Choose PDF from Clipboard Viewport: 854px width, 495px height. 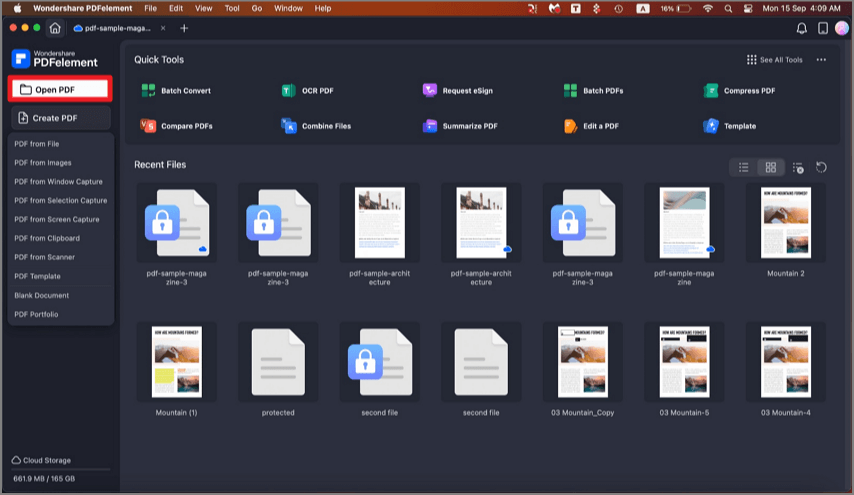tap(47, 239)
